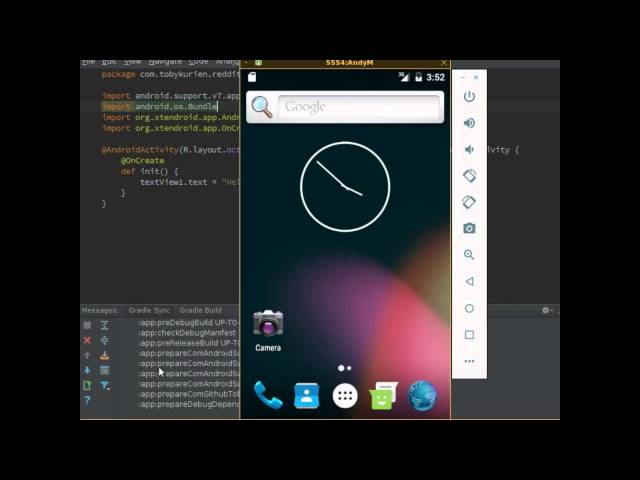Tap the Google search magnifier icon
640x480 pixels.
point(262,107)
